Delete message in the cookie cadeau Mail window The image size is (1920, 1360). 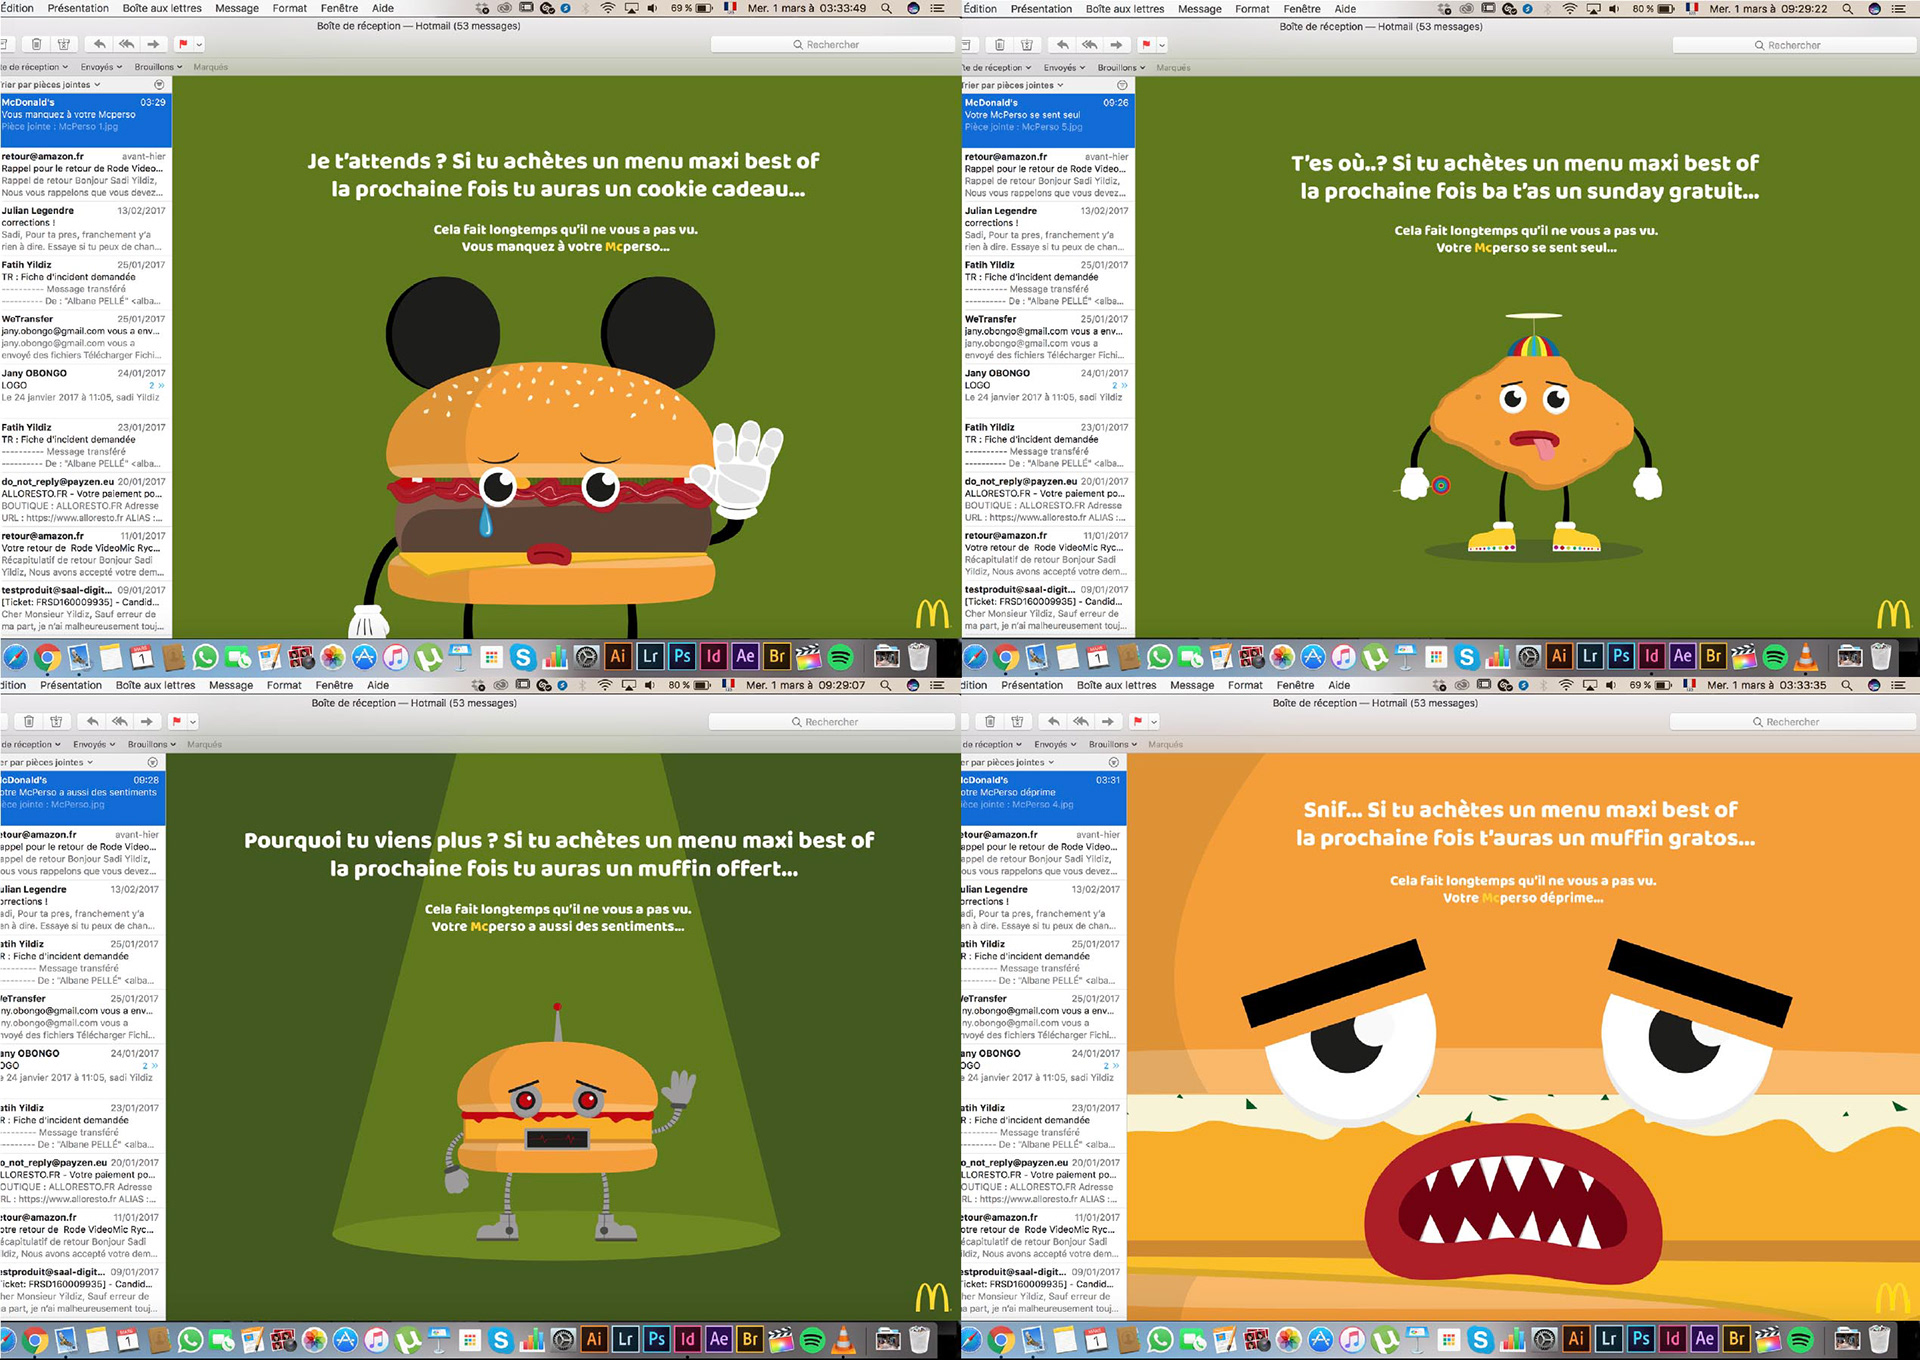click(x=37, y=44)
